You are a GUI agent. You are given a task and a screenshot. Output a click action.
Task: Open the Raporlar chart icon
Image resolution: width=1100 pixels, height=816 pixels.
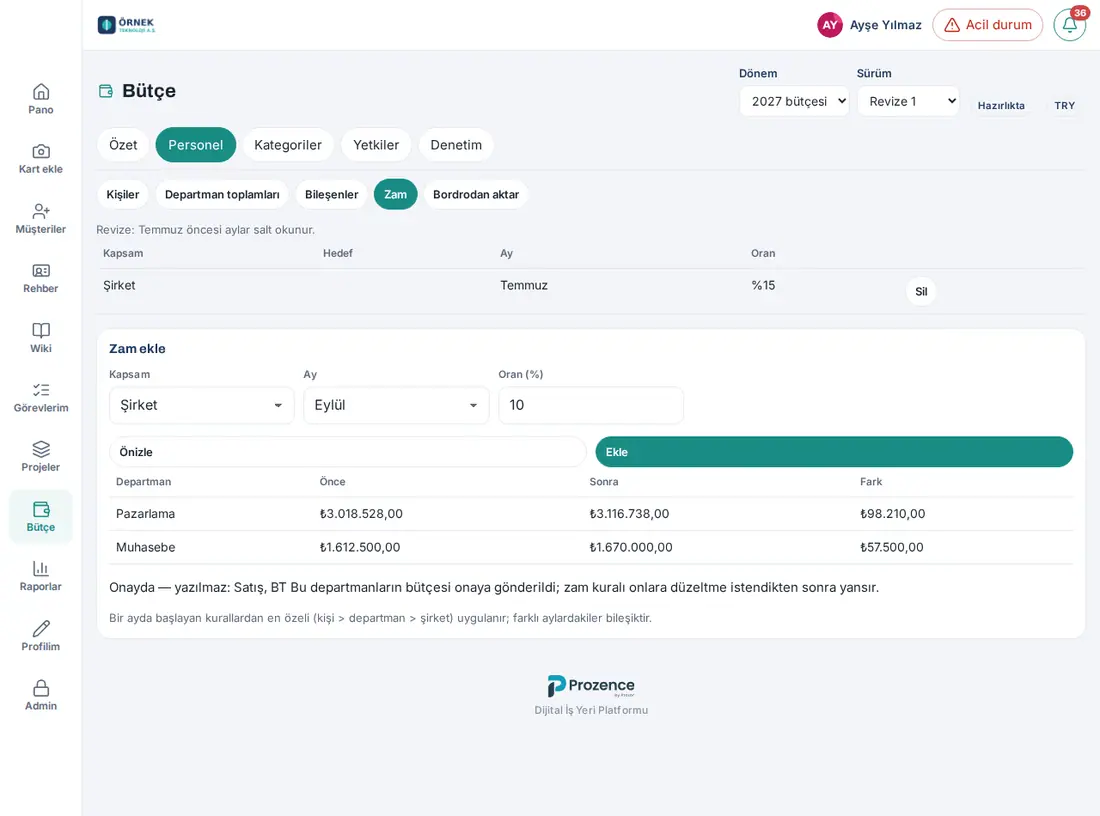click(41, 568)
